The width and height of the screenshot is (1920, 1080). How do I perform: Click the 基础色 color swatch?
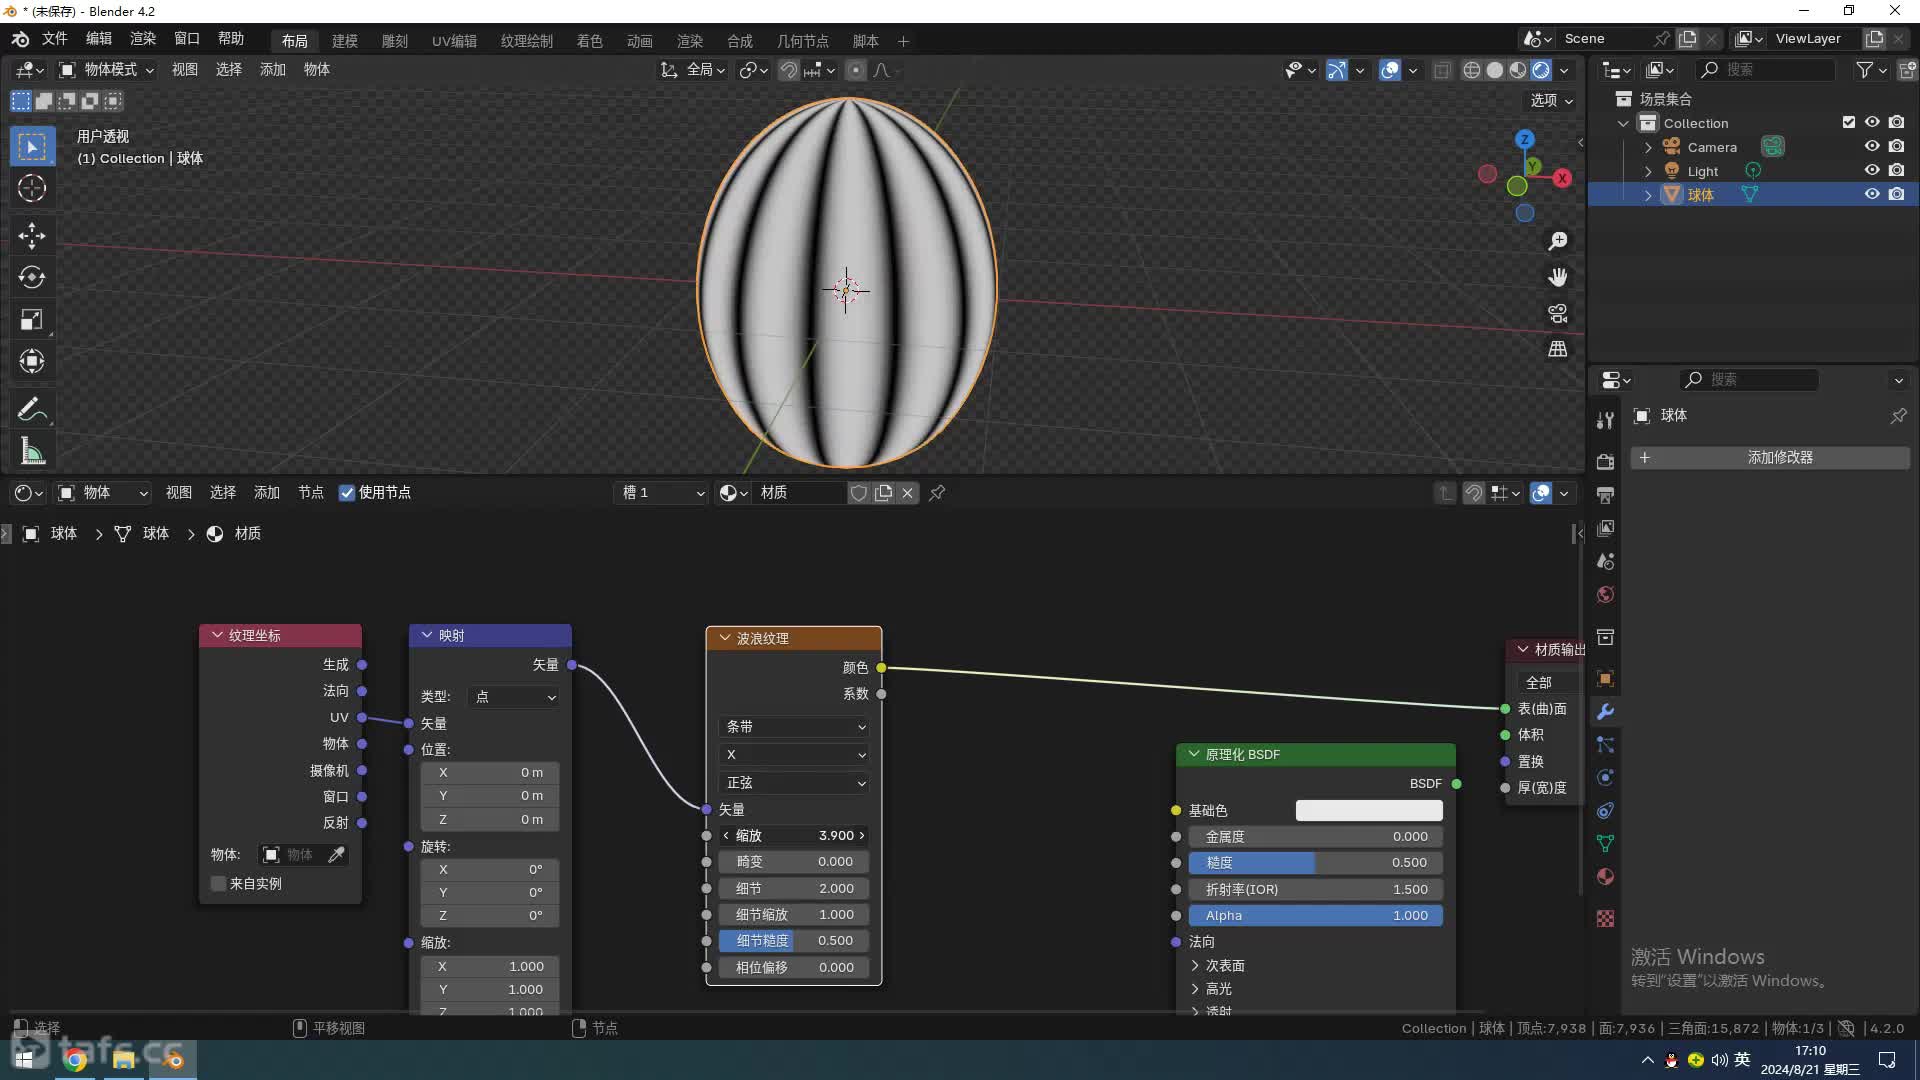click(1369, 810)
